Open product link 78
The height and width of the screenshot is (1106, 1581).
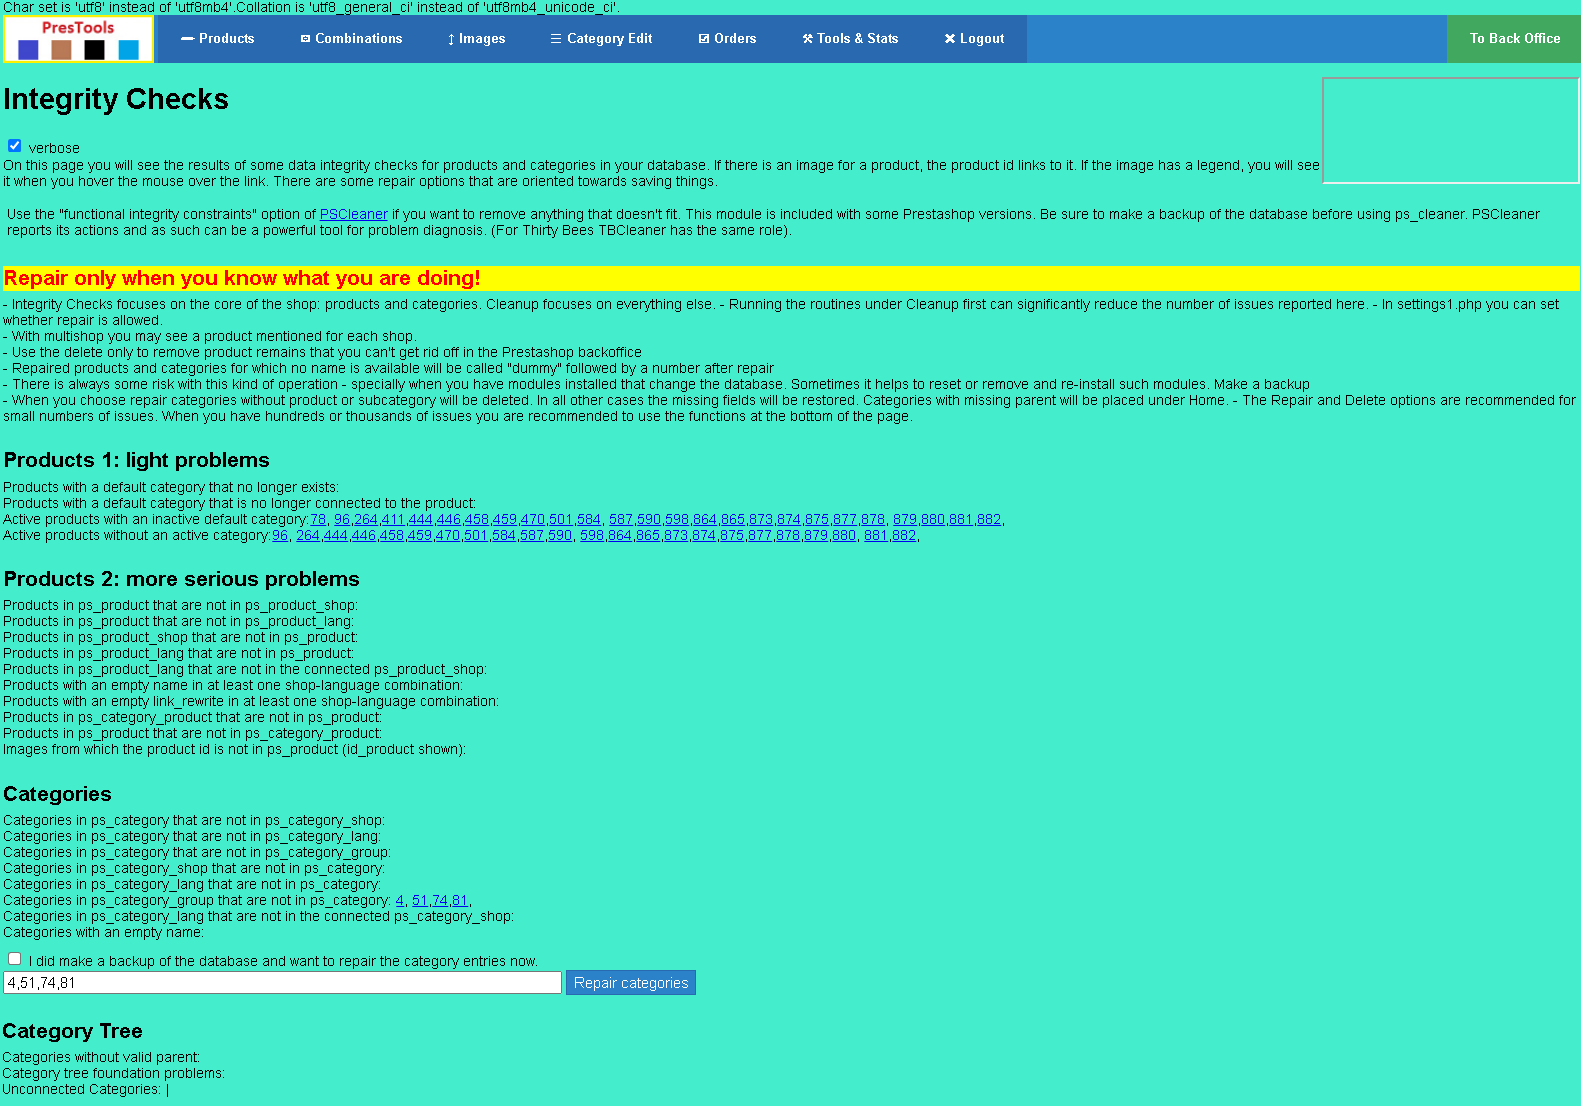click(318, 519)
